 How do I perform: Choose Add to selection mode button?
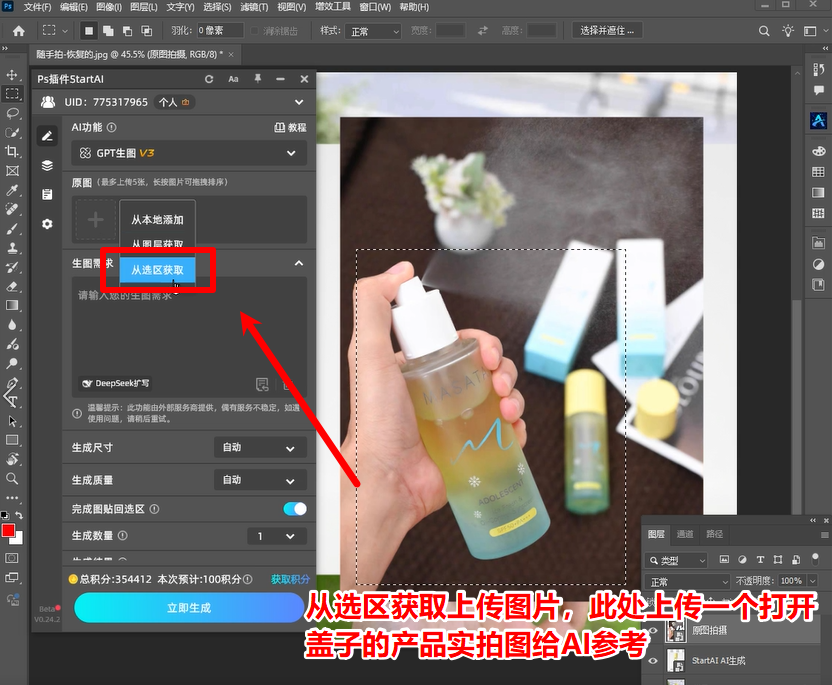click(x=108, y=31)
